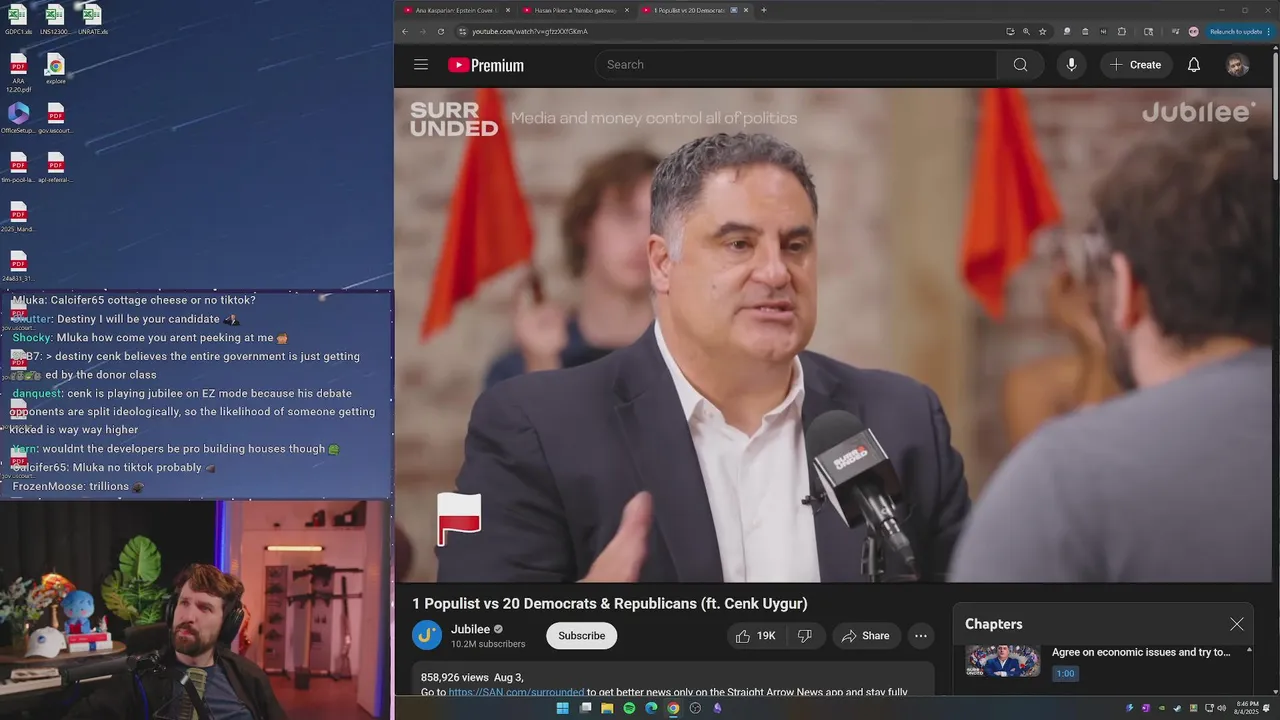Image resolution: width=1280 pixels, height=720 pixels.
Task: Click chat line 'Calcifer65: Mluka no tiktok probably'
Action: click(114, 467)
